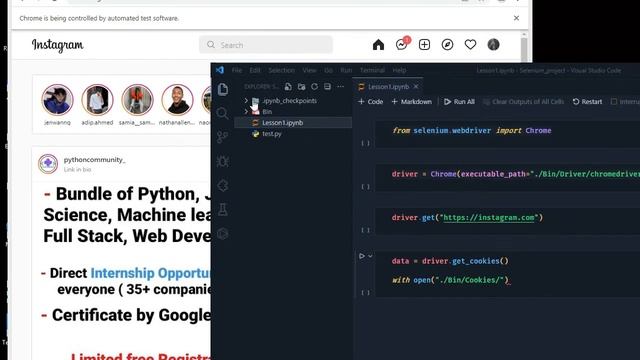Create new Instagram post plus icon
The height and width of the screenshot is (360, 640).
click(x=424, y=45)
